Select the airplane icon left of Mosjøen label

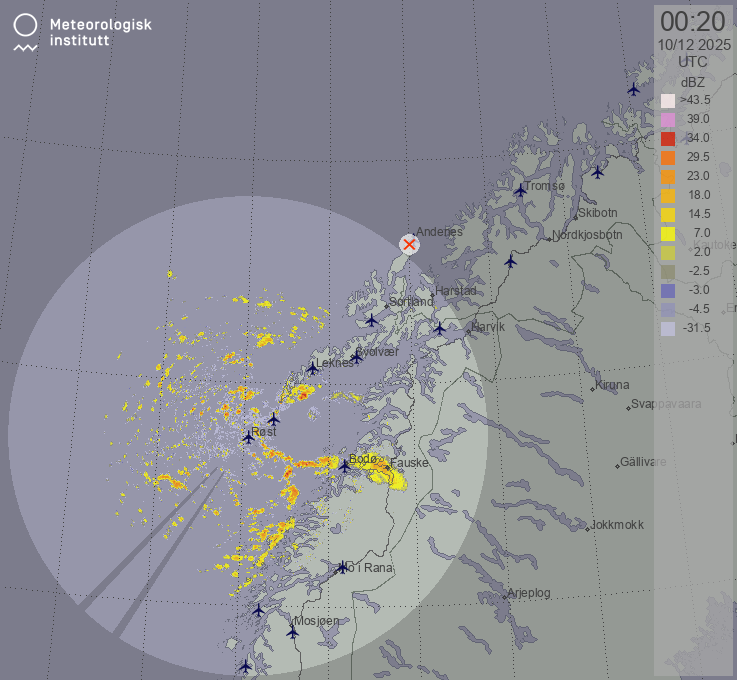point(293,632)
